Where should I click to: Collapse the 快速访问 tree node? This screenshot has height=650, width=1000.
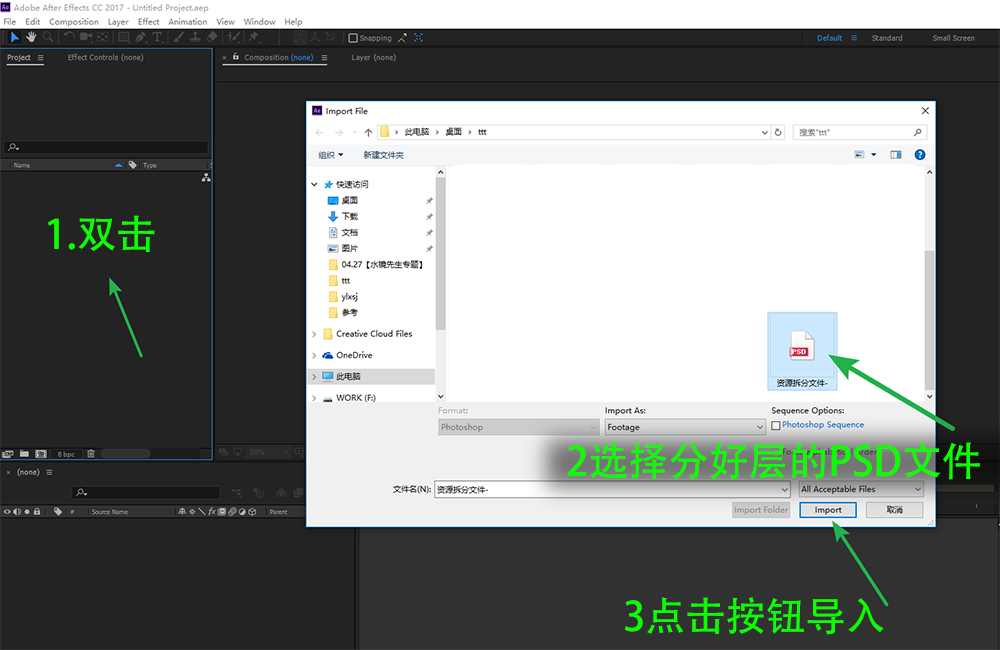(x=314, y=184)
